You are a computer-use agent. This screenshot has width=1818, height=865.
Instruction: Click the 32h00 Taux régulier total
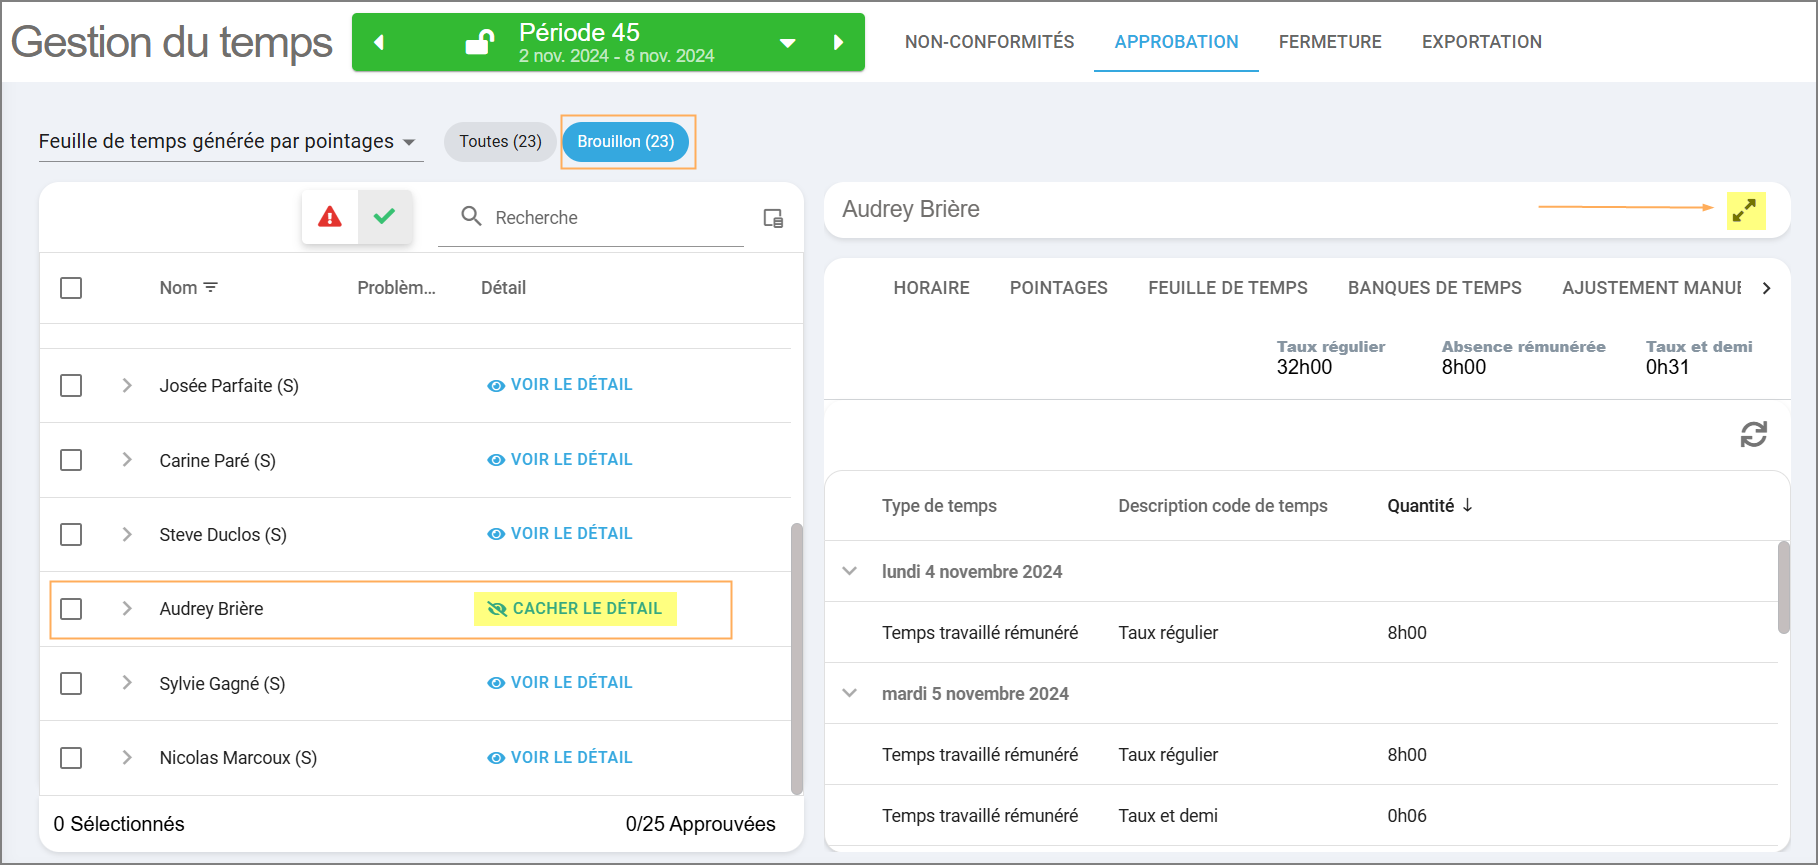point(1304,367)
